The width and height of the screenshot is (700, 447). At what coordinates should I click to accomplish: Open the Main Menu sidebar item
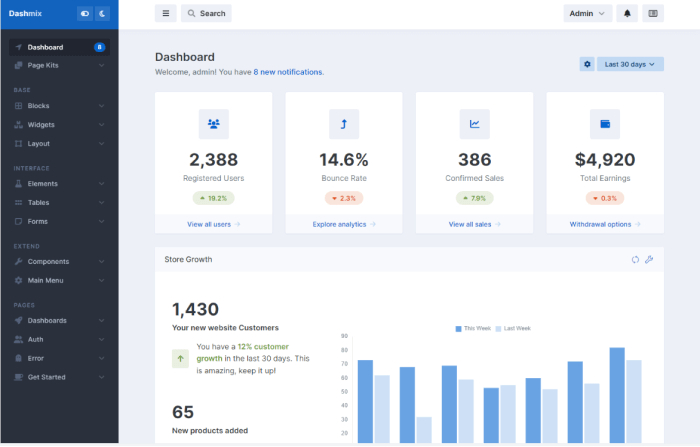click(x=59, y=280)
